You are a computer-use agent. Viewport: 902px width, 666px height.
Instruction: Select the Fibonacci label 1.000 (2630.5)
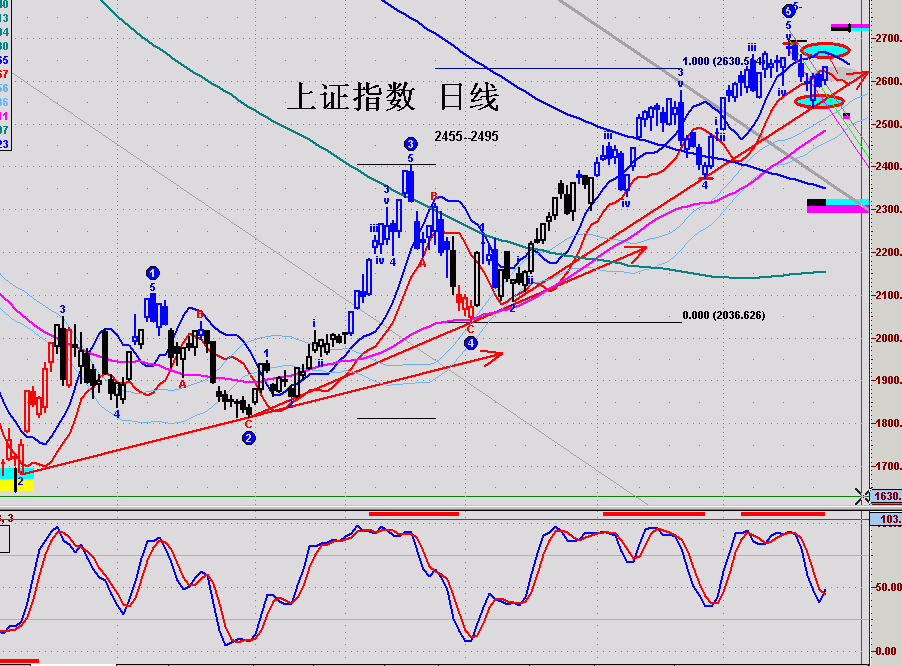pos(723,62)
